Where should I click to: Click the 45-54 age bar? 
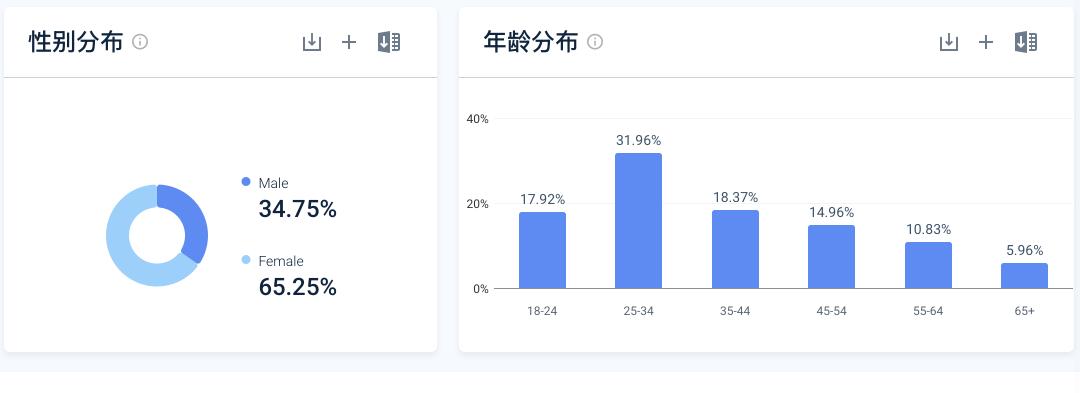point(831,257)
